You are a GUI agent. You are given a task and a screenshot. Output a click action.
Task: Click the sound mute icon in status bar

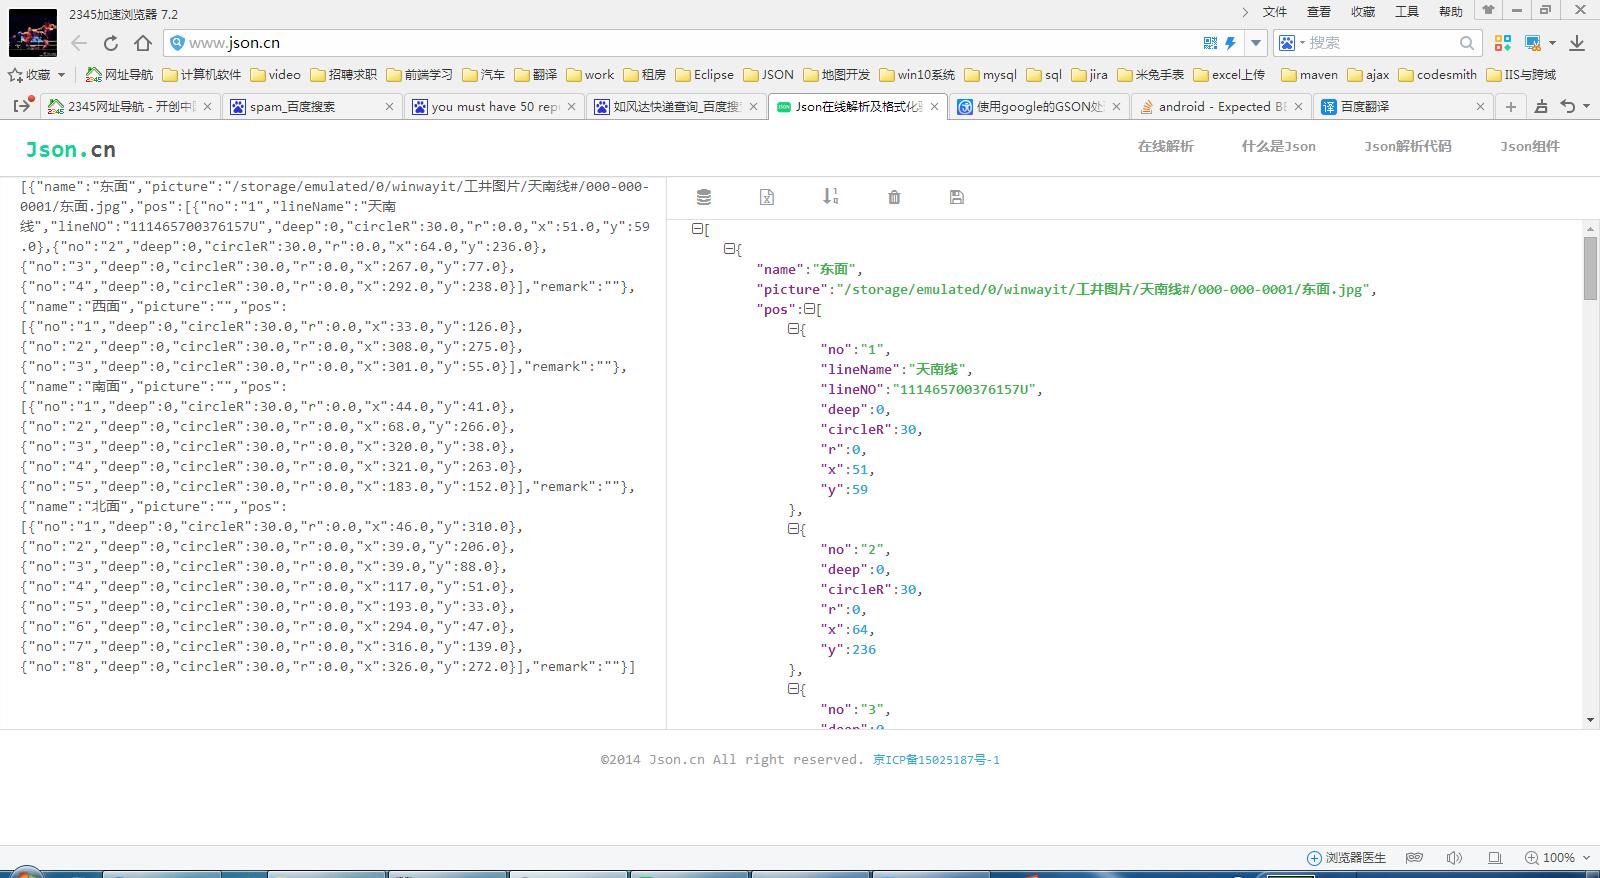pos(1454,857)
